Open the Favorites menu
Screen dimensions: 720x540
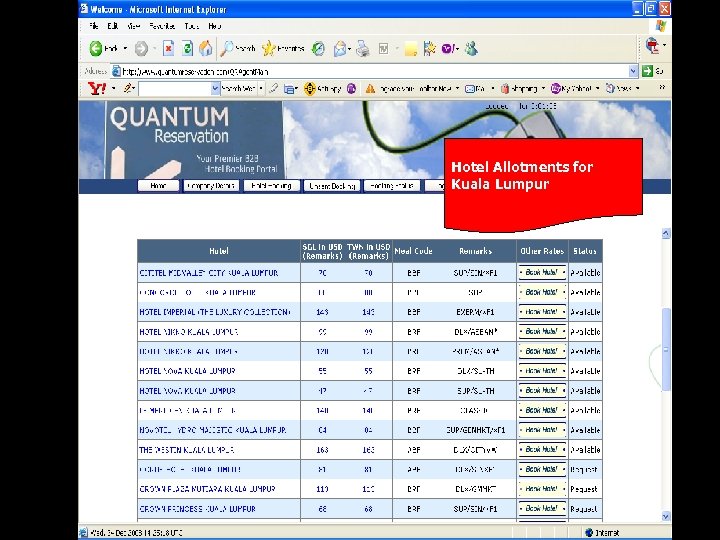163,26
